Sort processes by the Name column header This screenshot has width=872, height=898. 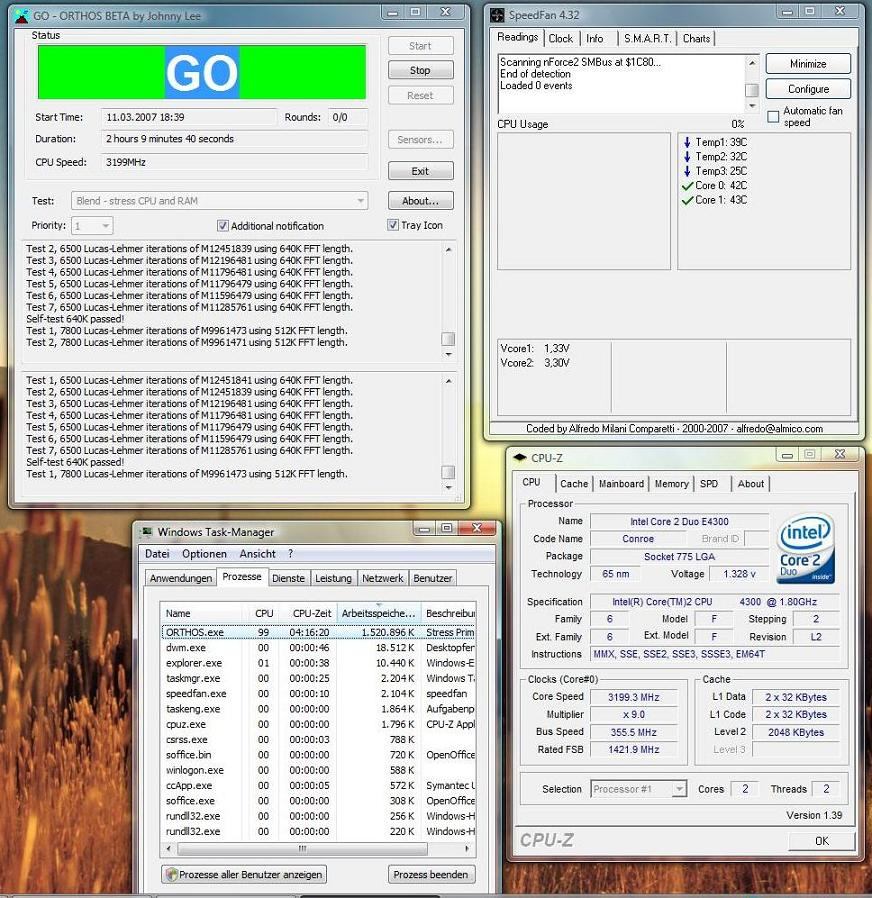tap(202, 613)
